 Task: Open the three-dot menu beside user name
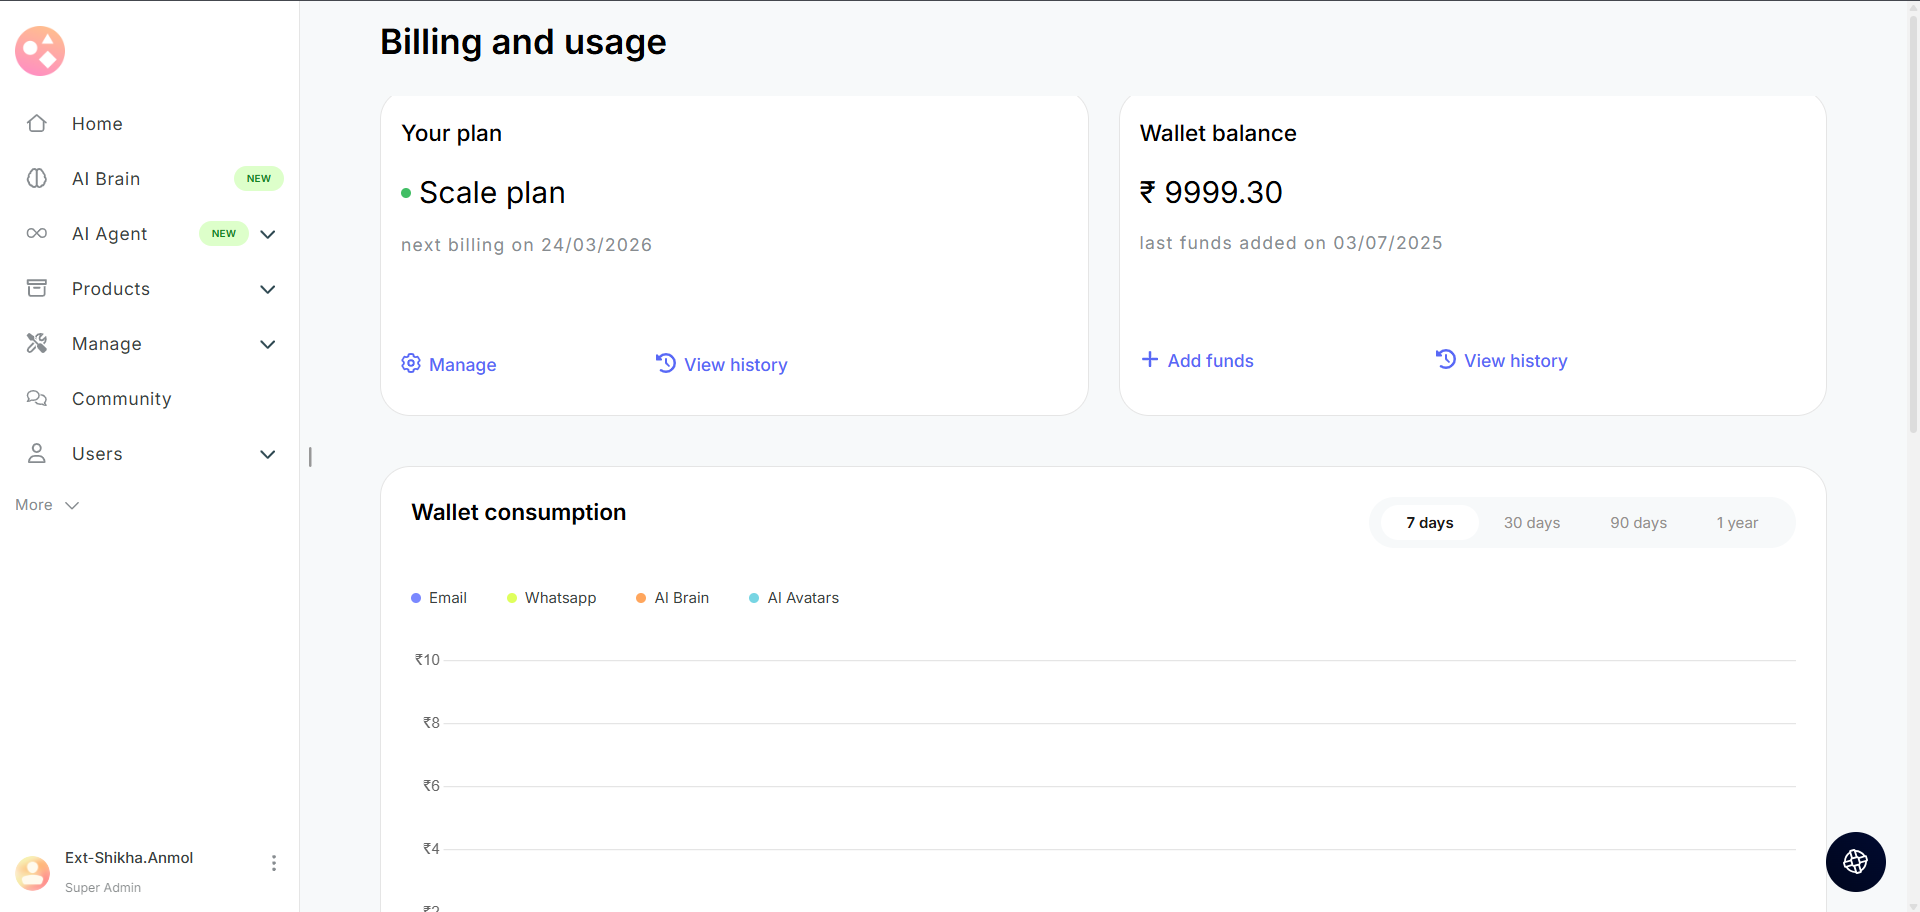(274, 863)
